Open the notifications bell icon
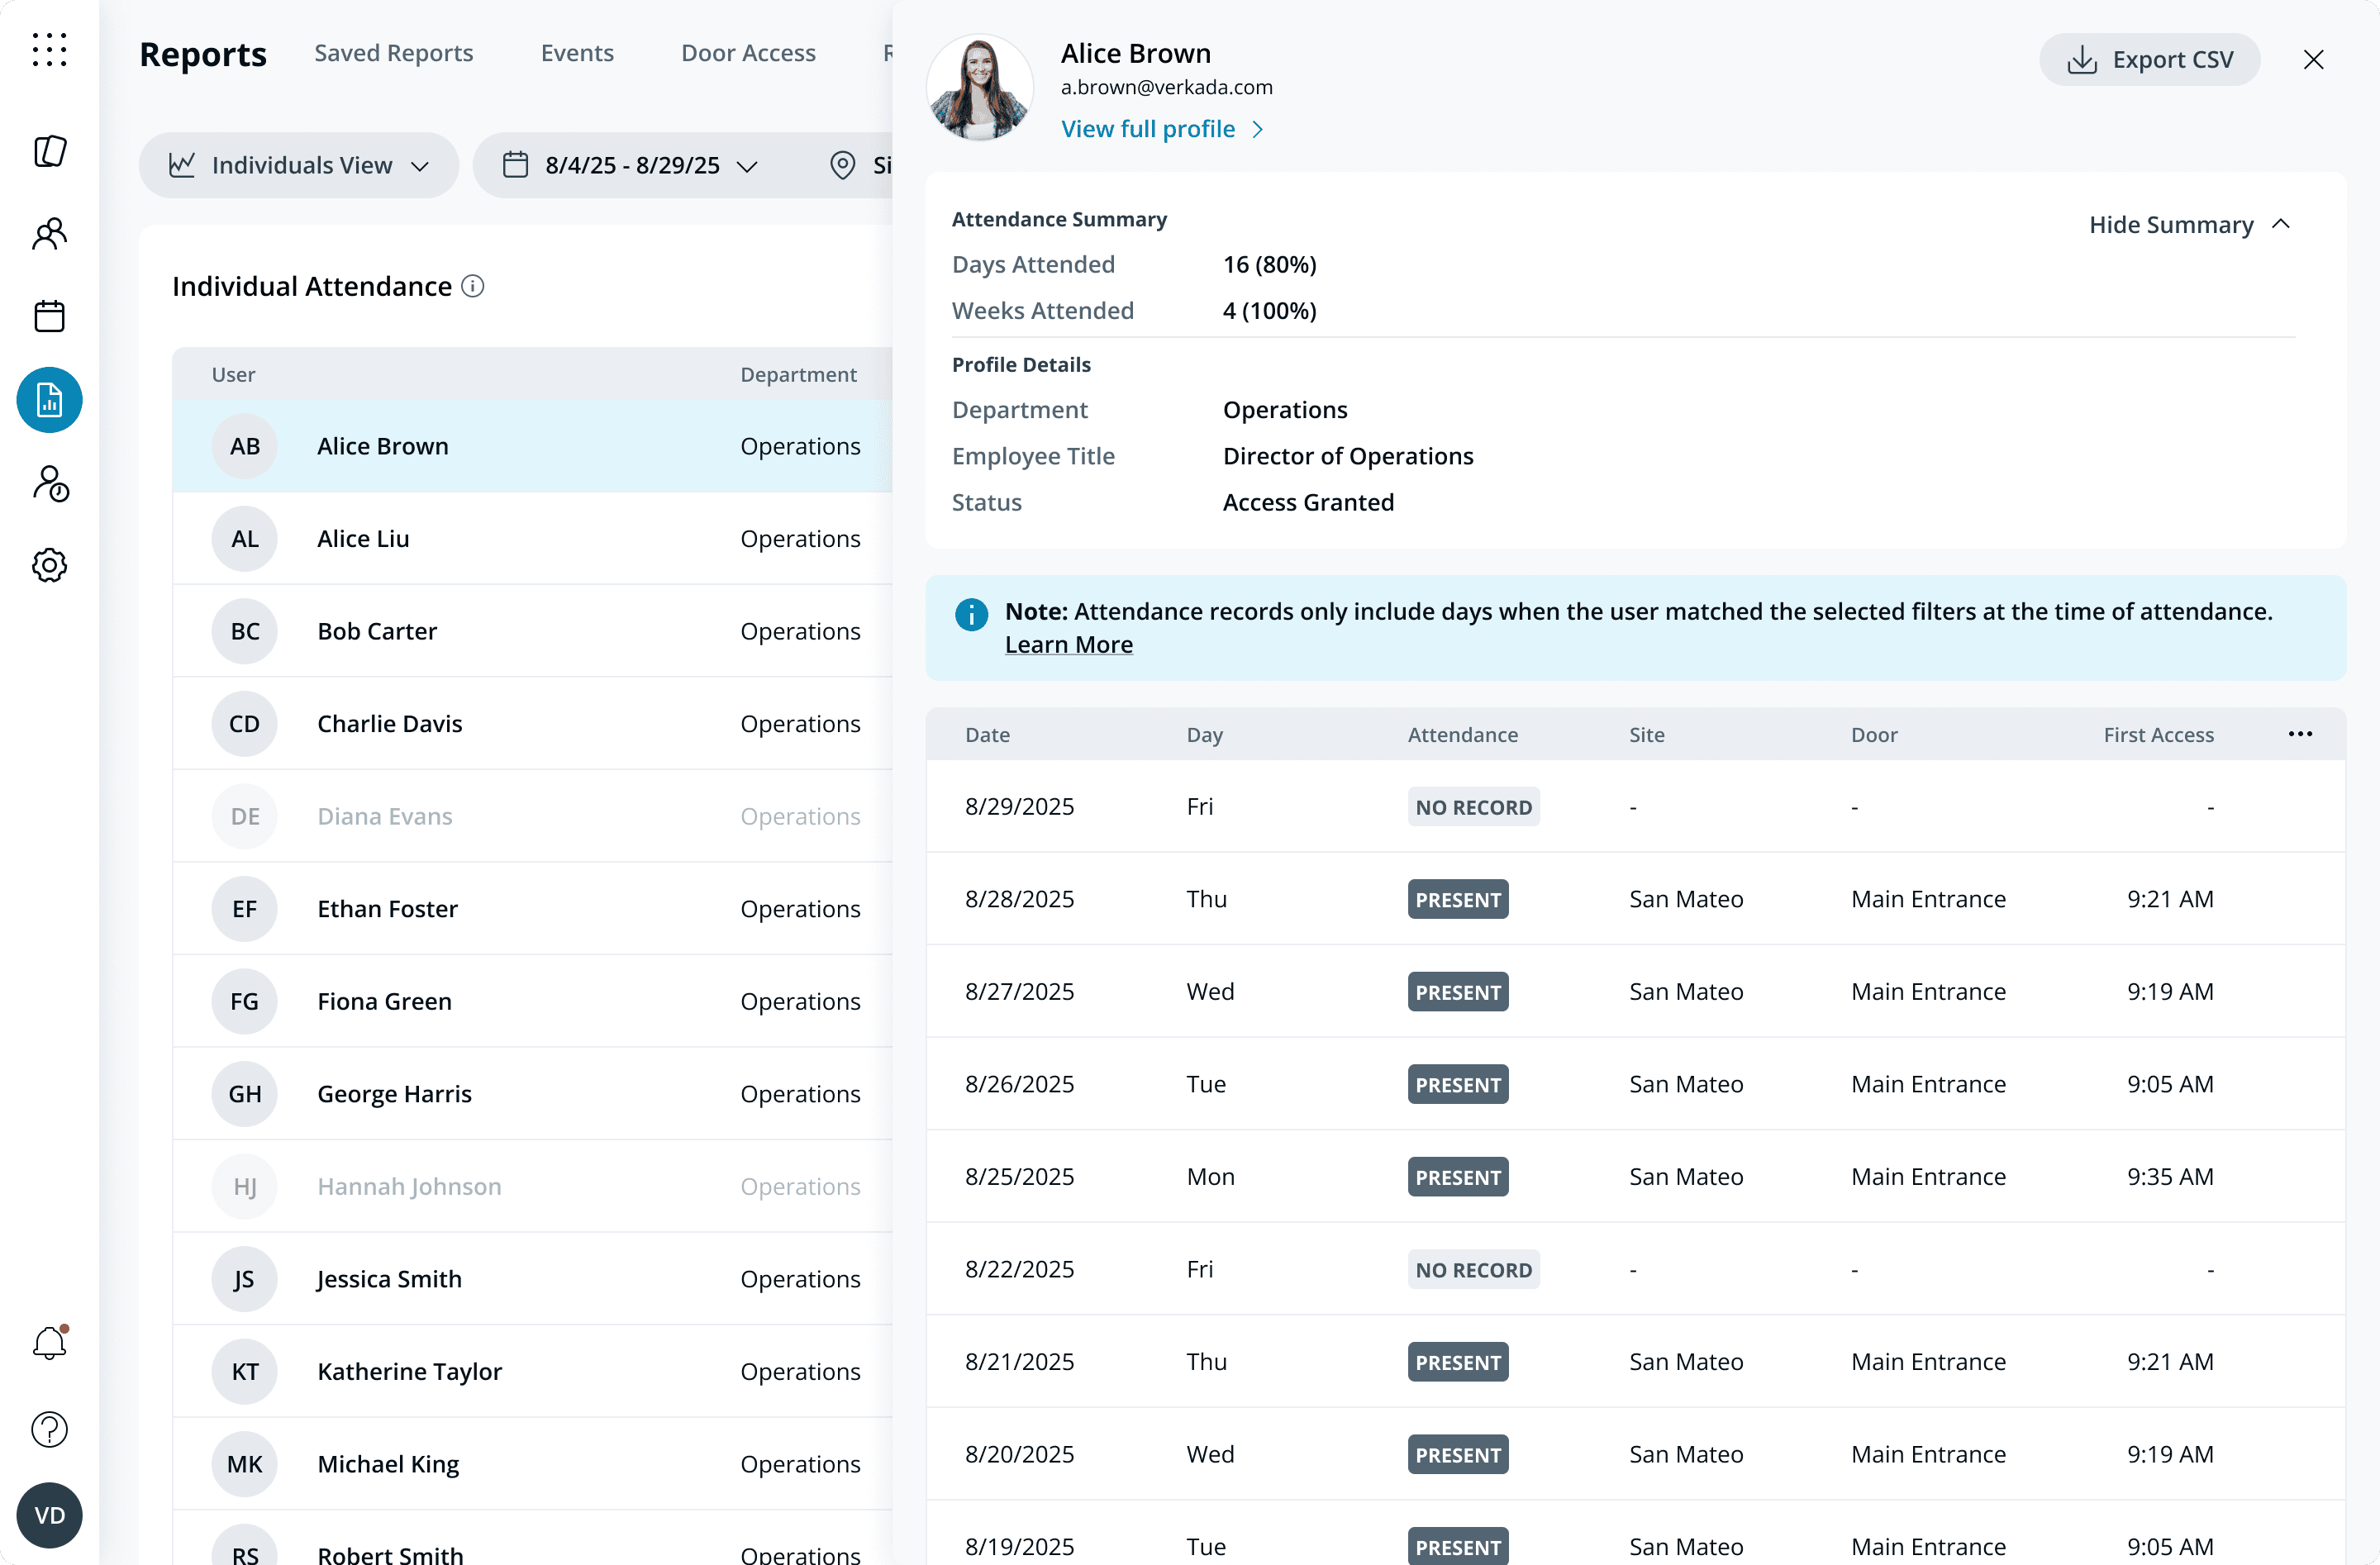The image size is (2380, 1565). tap(49, 1343)
